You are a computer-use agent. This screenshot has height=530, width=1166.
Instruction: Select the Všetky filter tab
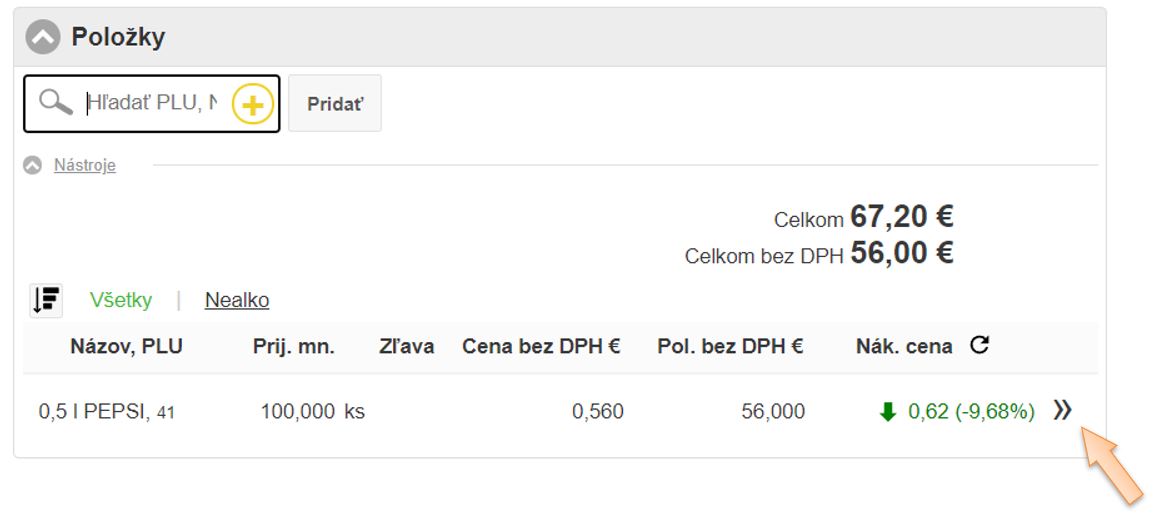tap(121, 300)
